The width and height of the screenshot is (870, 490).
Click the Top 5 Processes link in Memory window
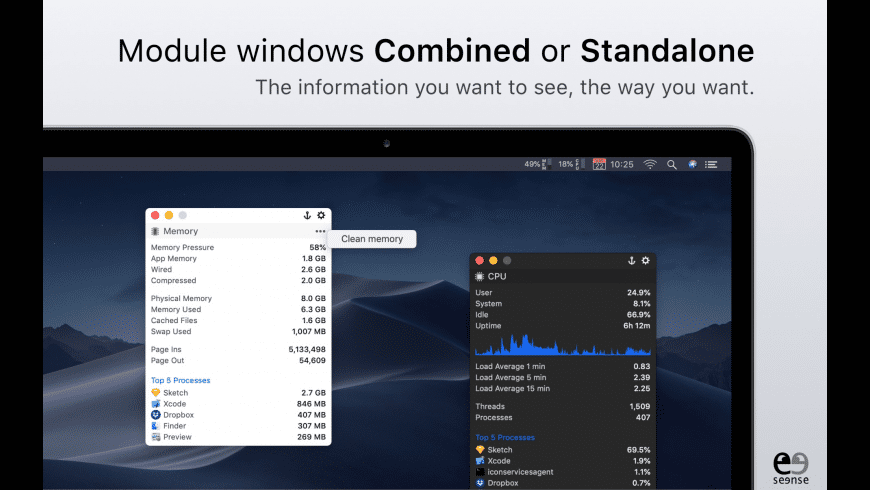[x=180, y=380]
